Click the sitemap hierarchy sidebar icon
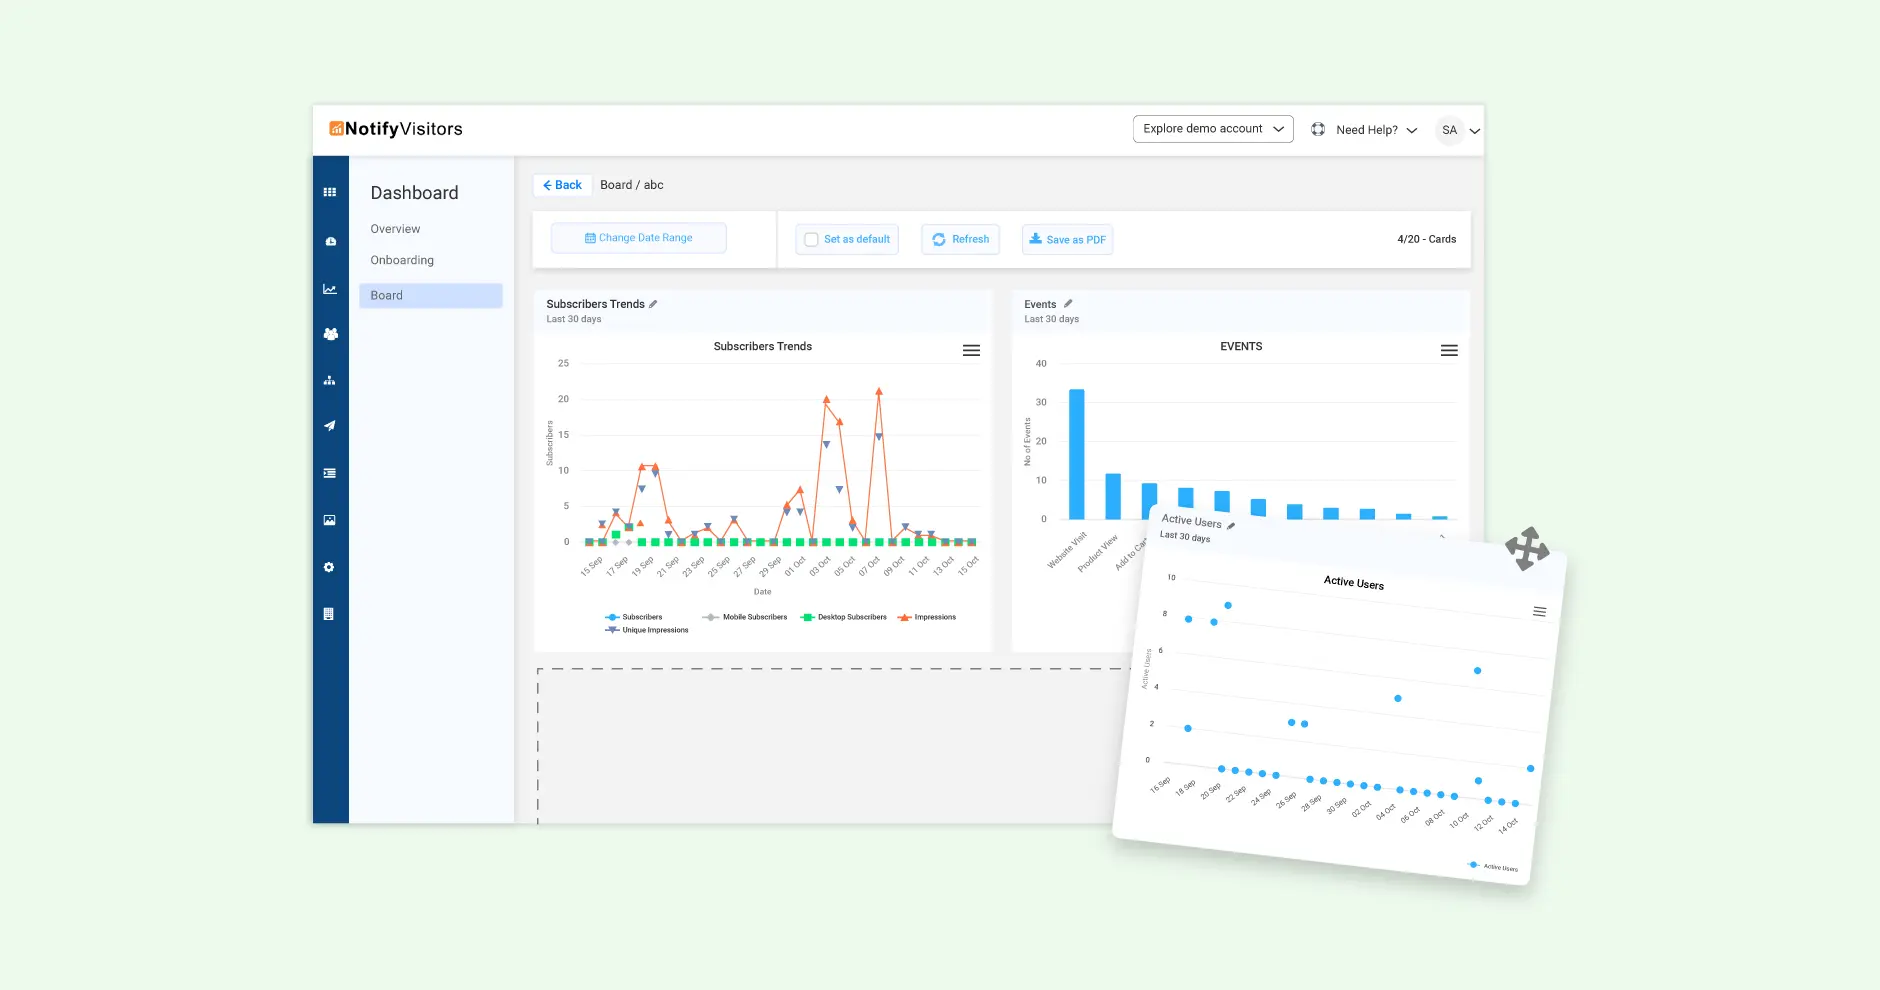The width and height of the screenshot is (1880, 990). (x=330, y=381)
